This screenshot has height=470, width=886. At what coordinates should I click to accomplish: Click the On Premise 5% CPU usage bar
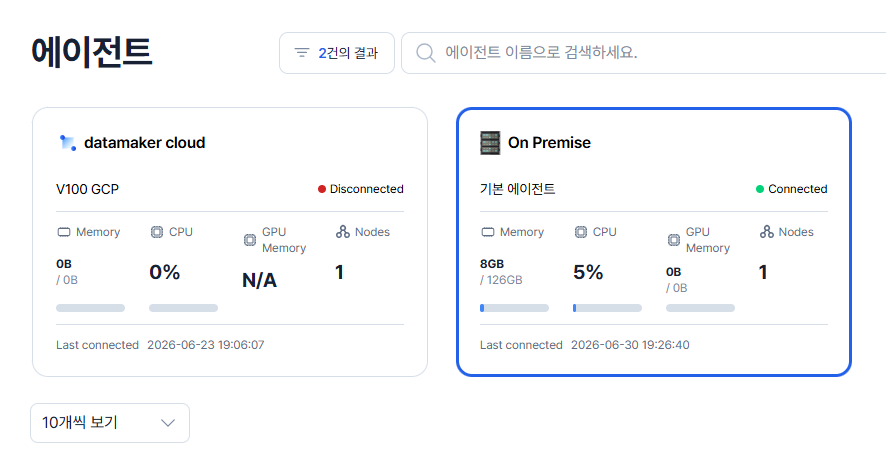click(607, 308)
